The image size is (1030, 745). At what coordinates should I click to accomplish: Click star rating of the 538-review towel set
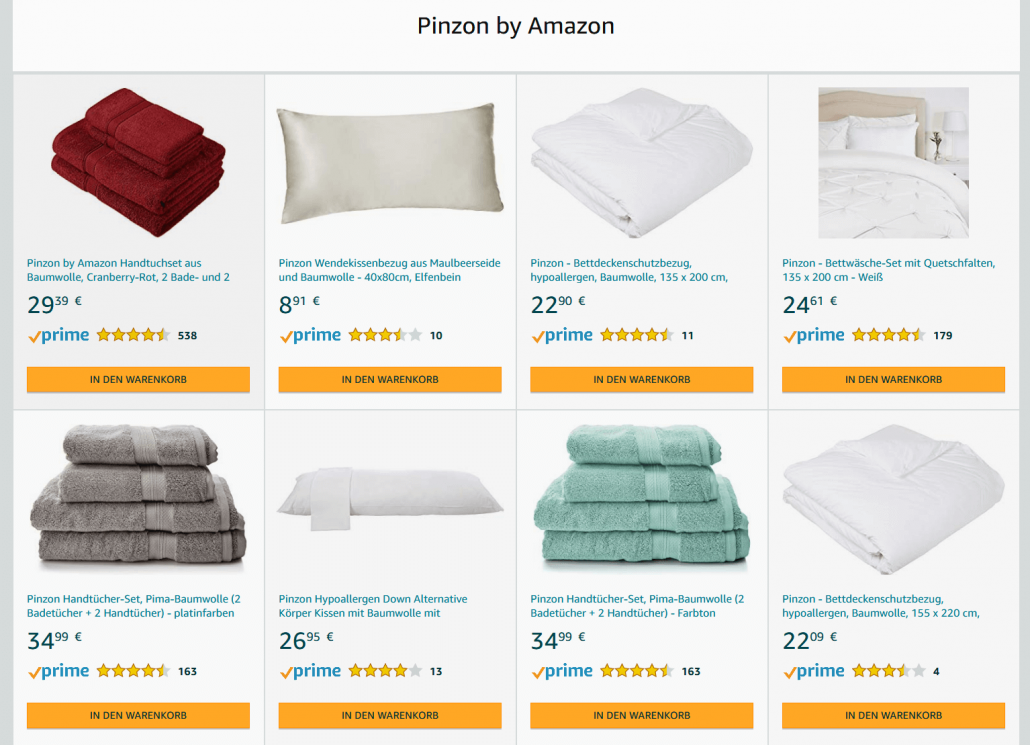133,336
